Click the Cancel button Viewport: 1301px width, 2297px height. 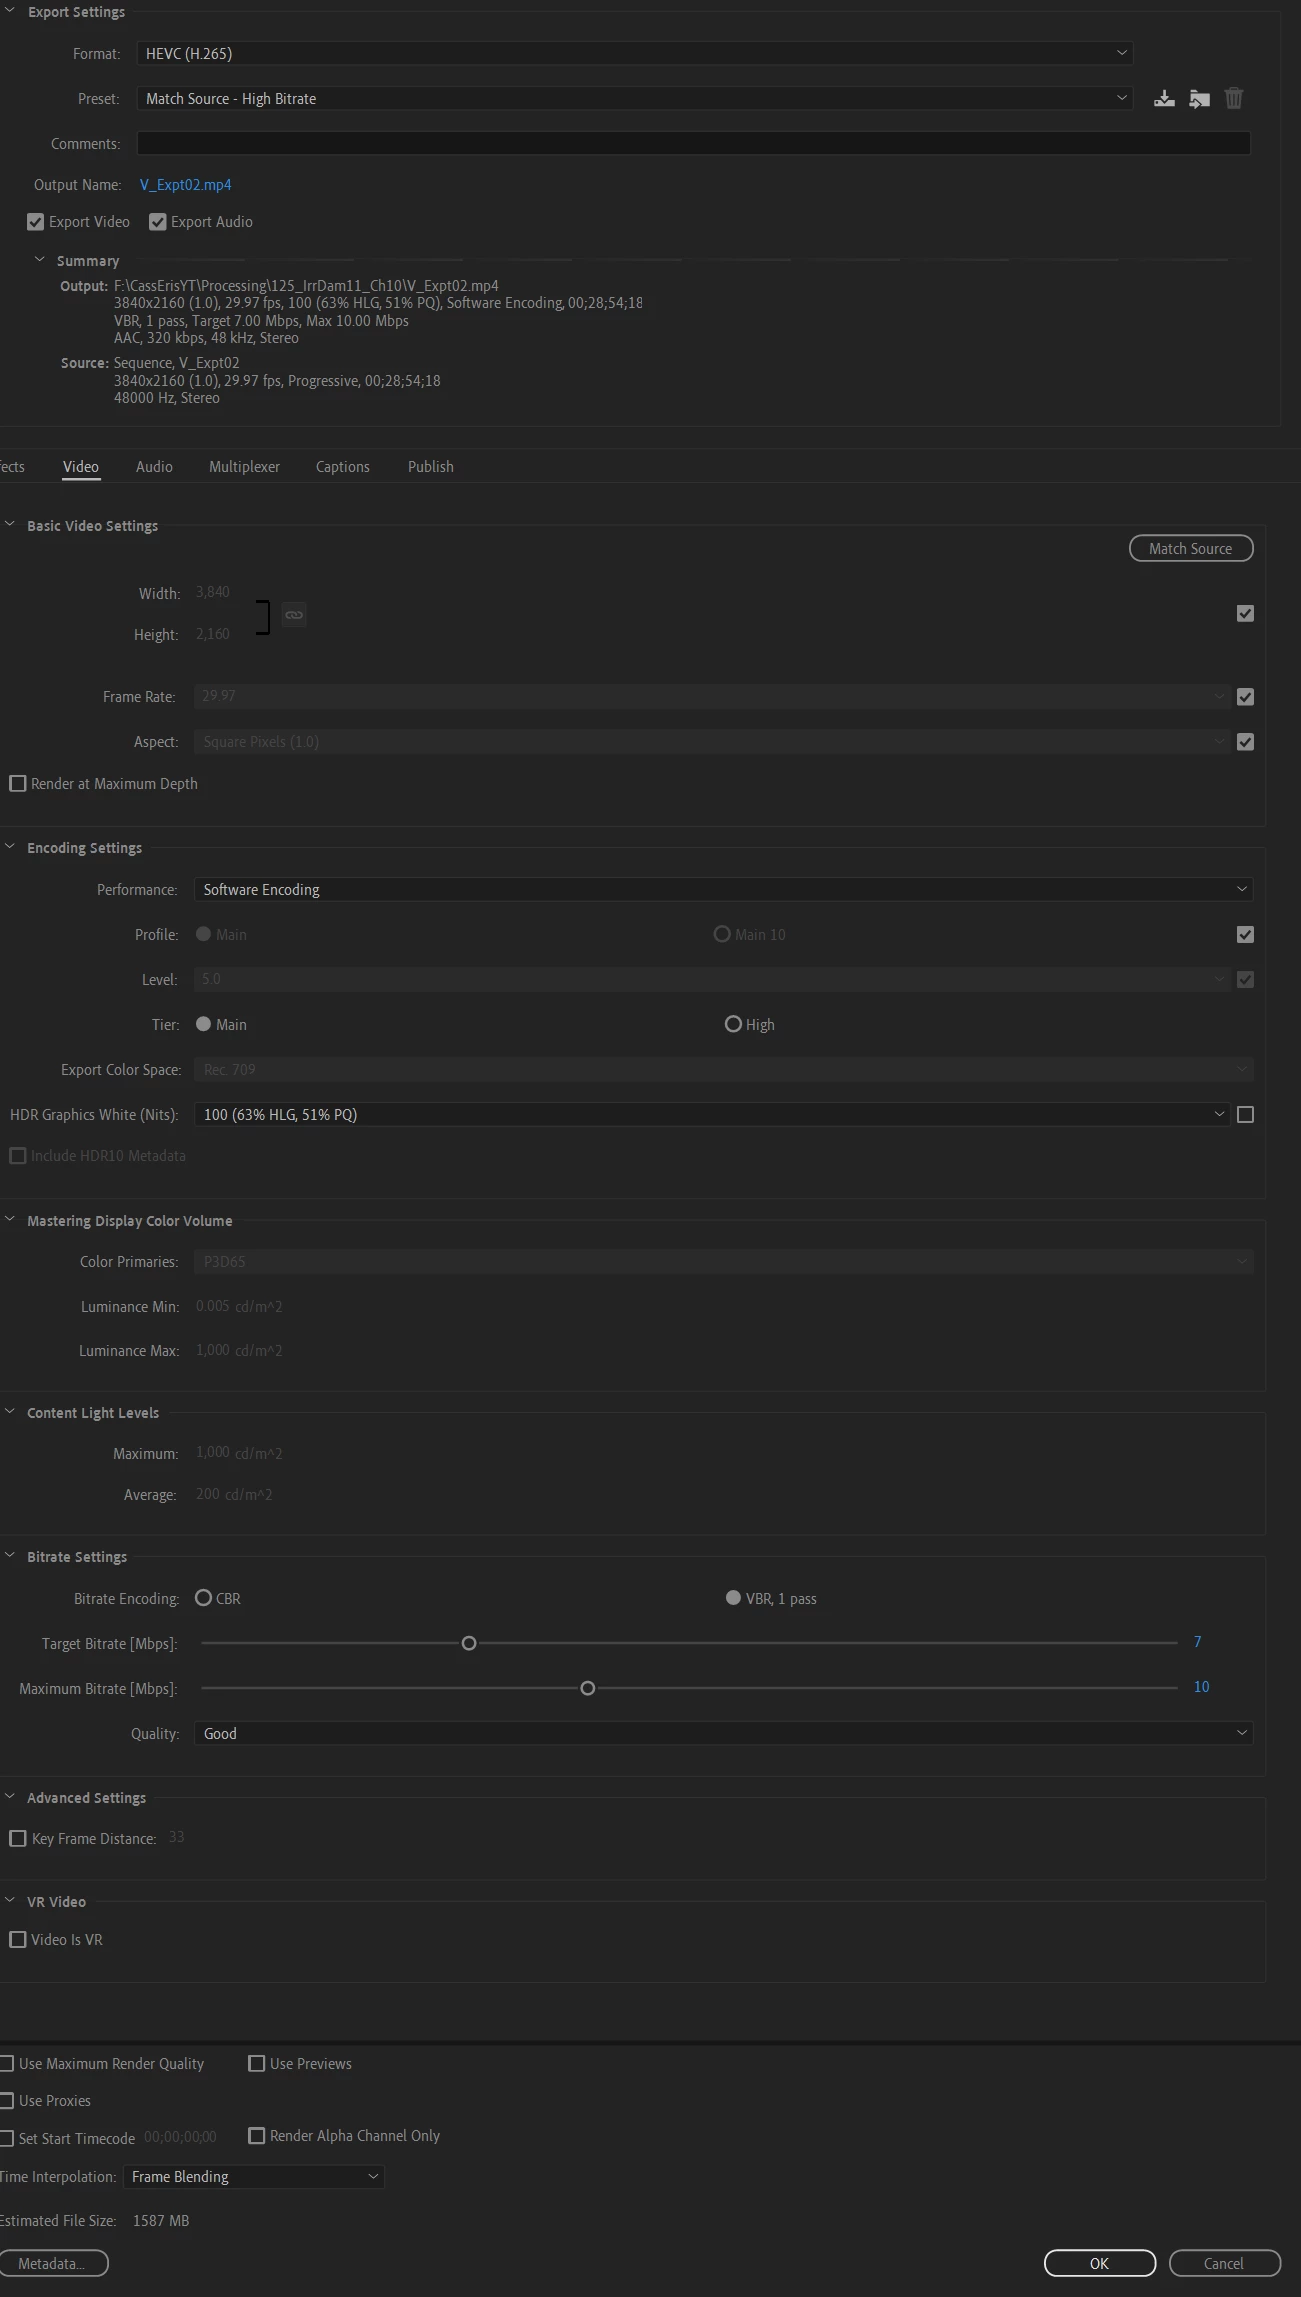(x=1224, y=2264)
